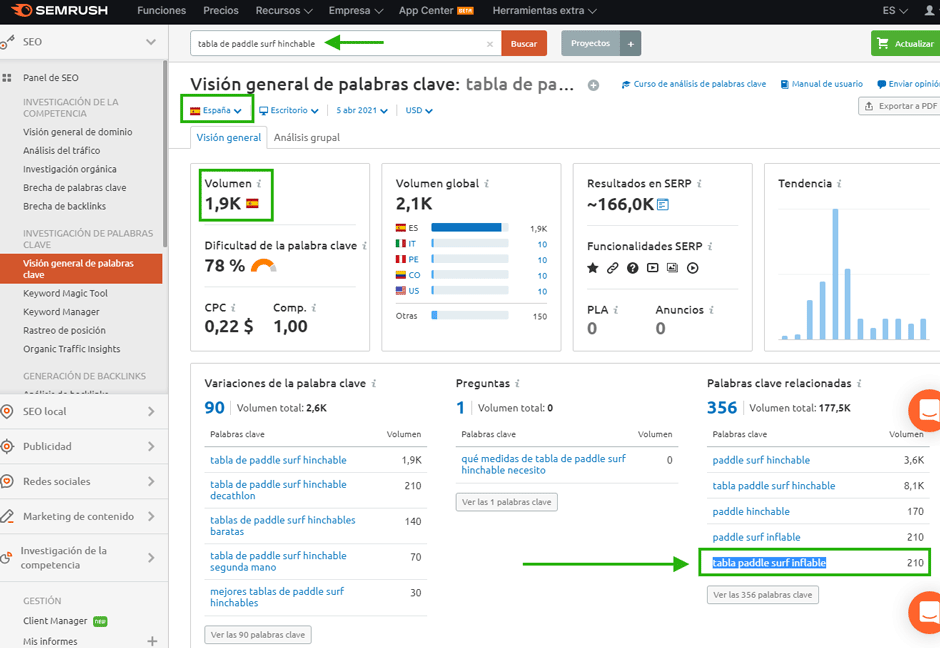Open the Escritorio device dropdown

pyautogui.click(x=289, y=111)
